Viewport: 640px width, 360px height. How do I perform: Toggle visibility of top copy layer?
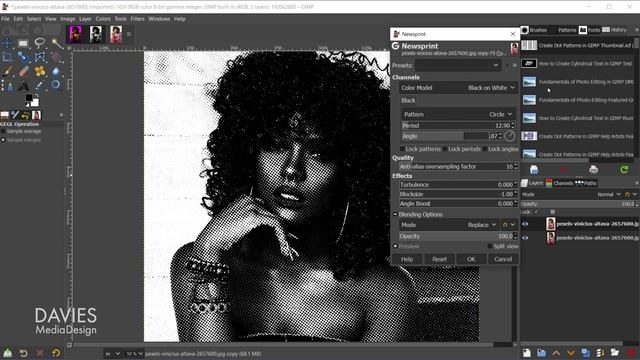[x=525, y=224]
